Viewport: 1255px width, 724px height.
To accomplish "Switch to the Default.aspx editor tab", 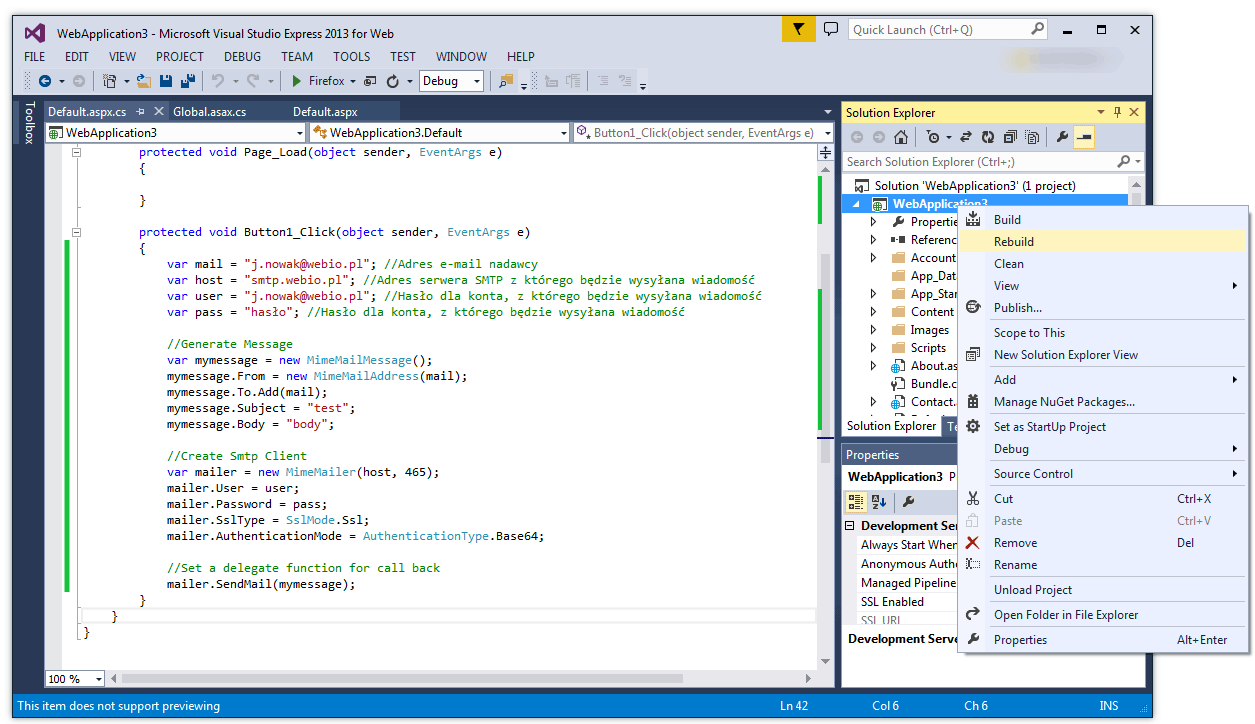I will coord(325,112).
